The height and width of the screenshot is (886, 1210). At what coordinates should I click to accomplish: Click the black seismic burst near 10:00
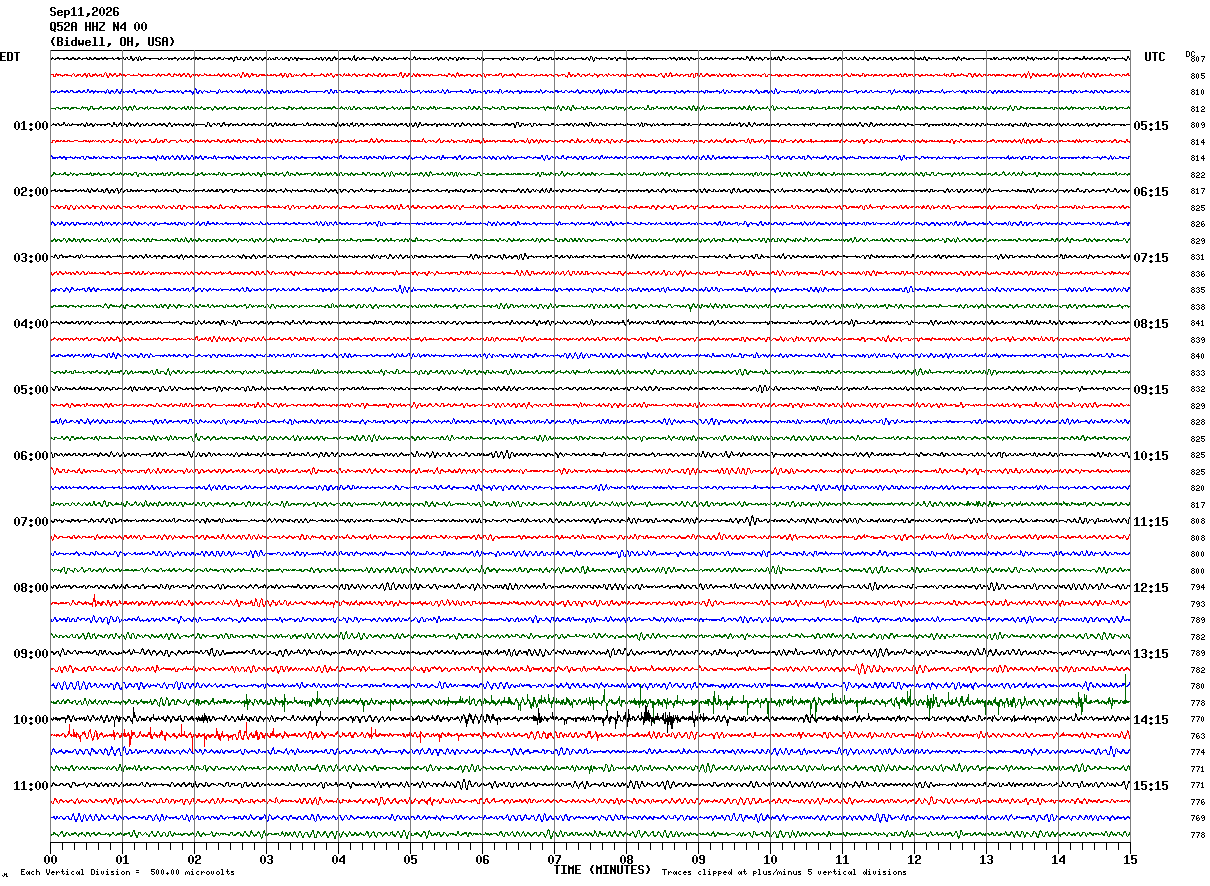point(655,717)
